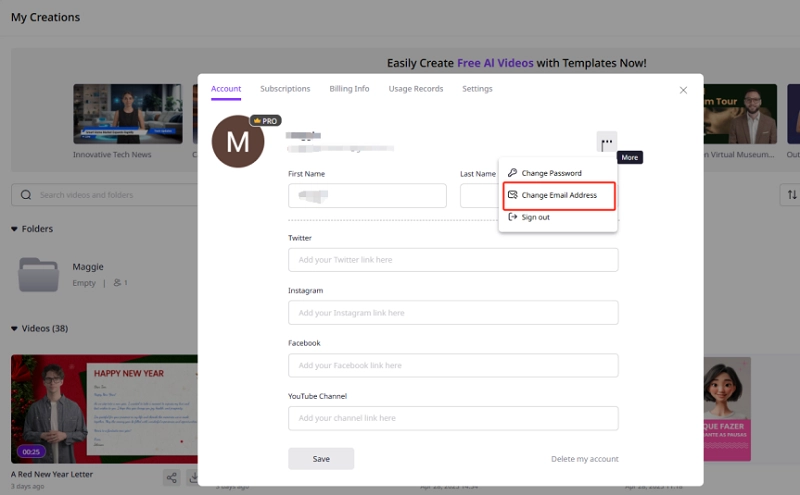Choose Change Email Address option
800x495 pixels.
click(558, 195)
